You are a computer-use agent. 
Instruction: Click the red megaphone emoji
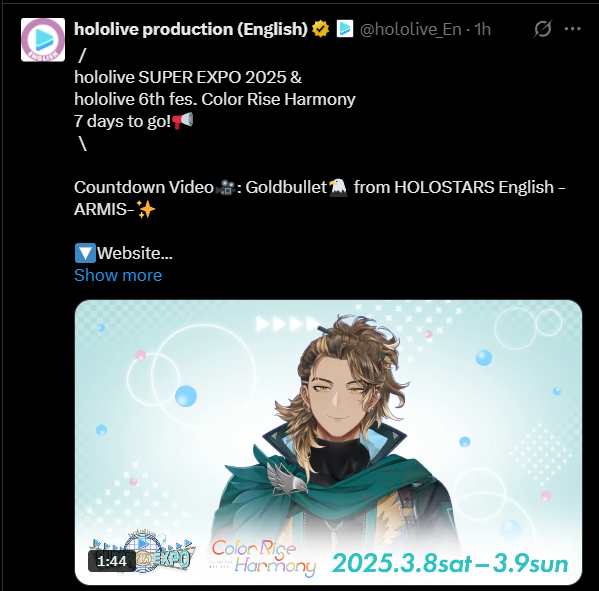(183, 121)
